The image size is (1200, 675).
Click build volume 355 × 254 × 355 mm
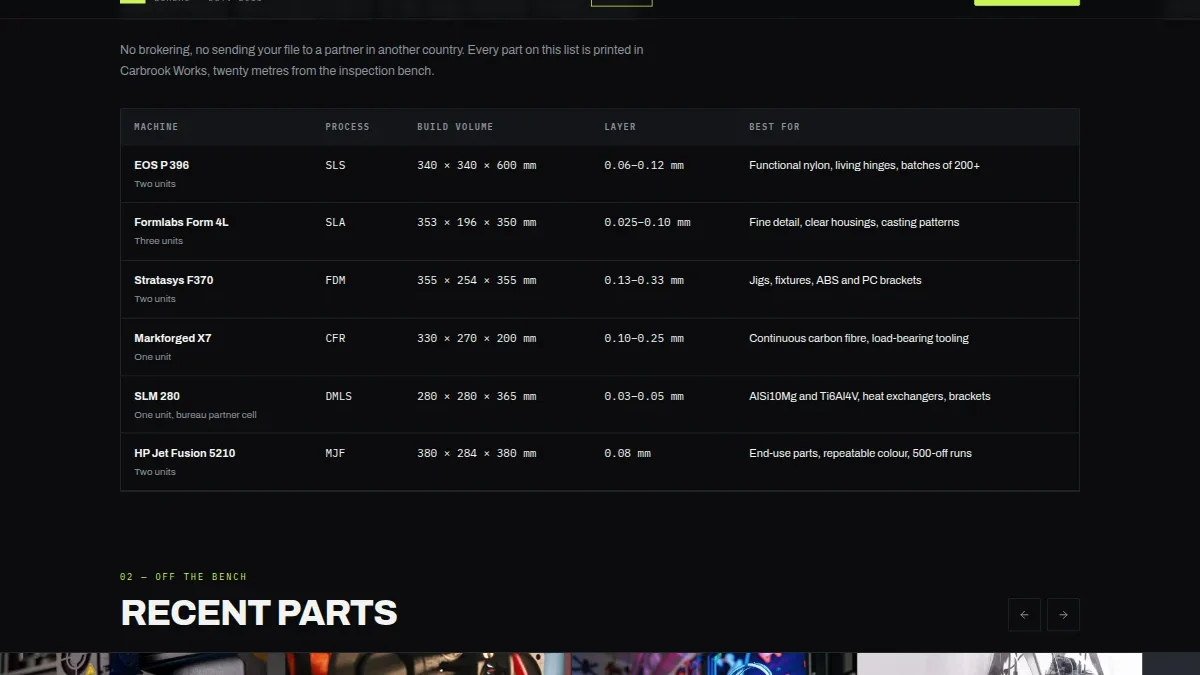coord(476,280)
